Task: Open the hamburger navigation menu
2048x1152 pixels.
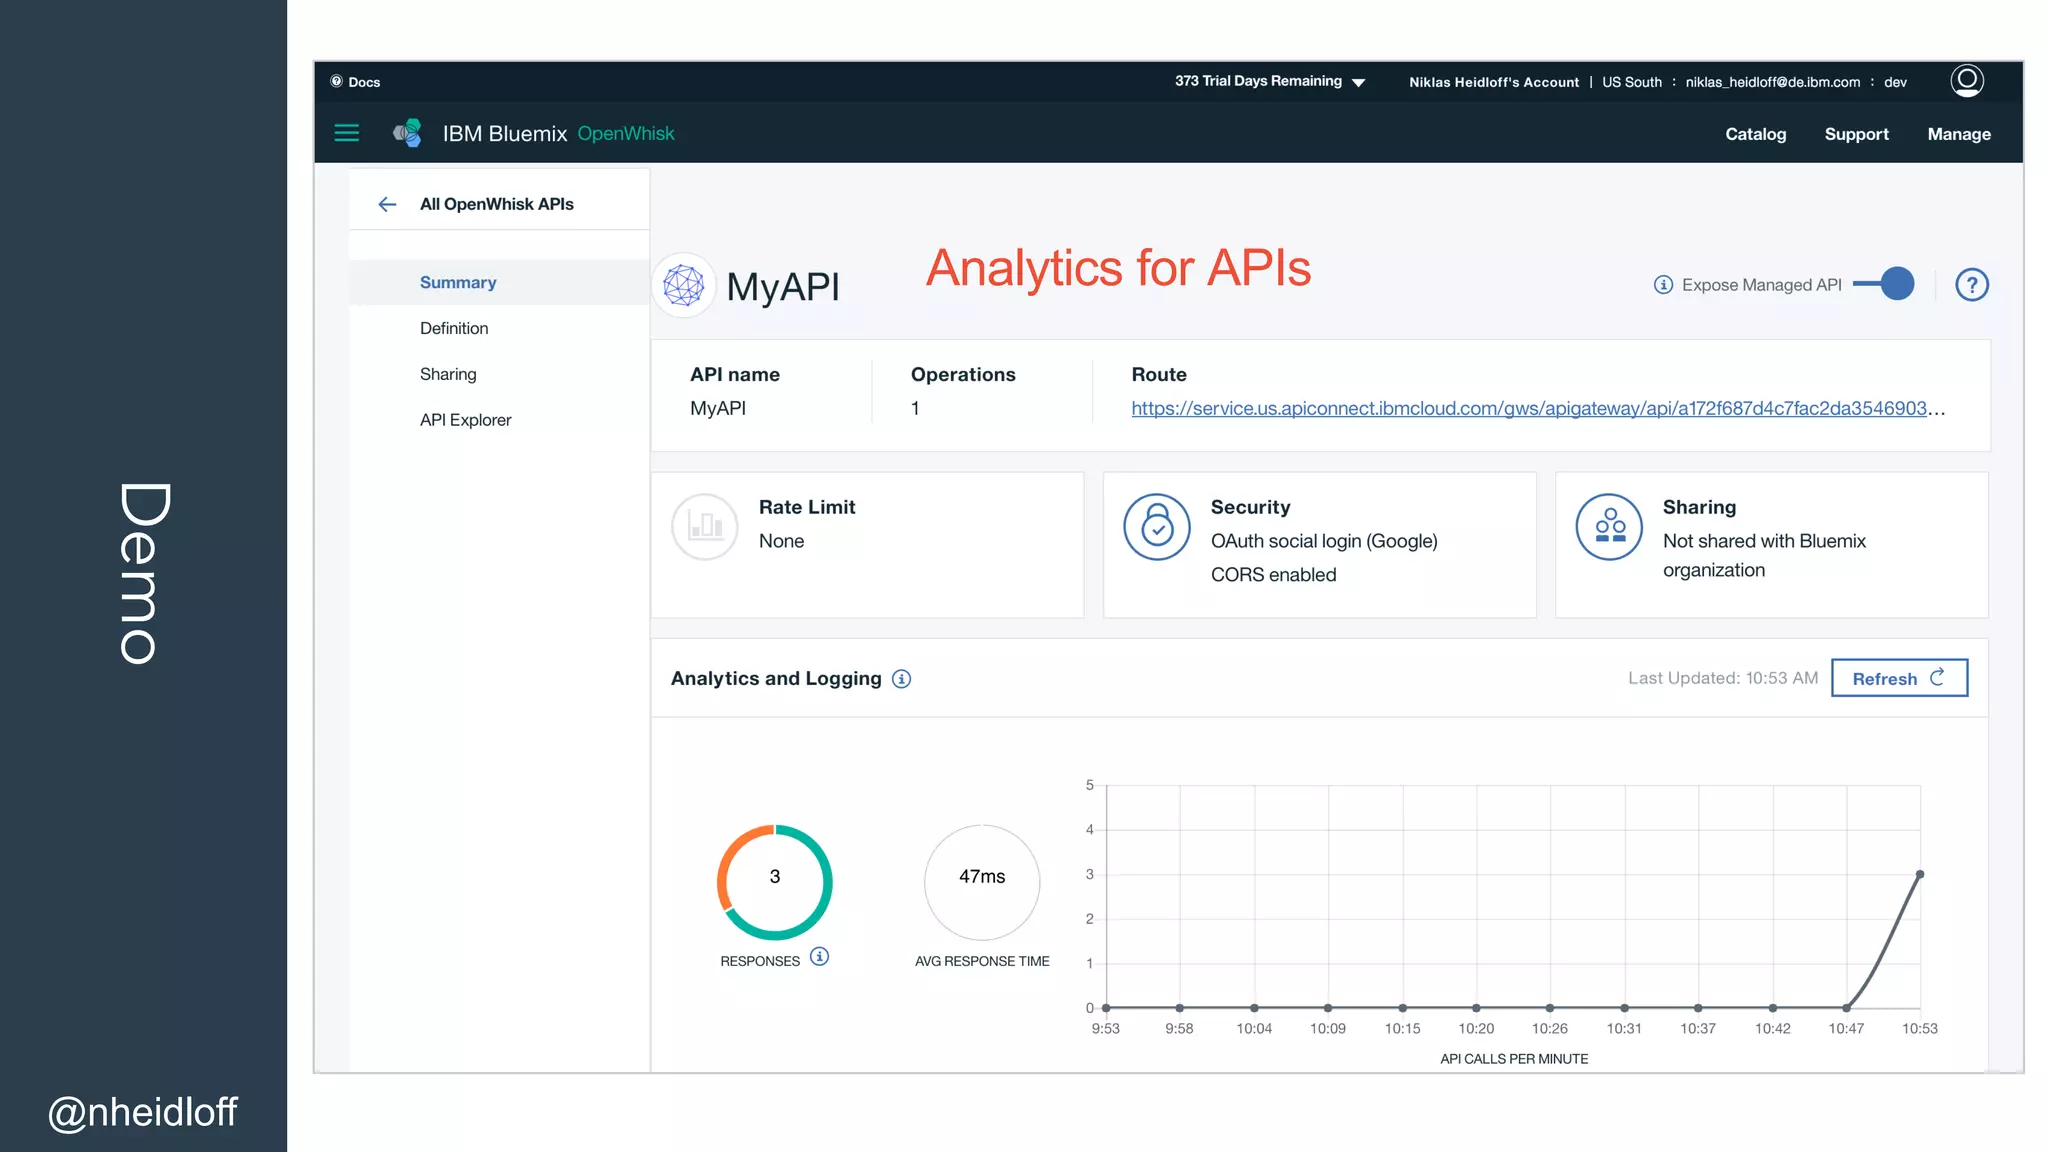Action: (x=346, y=133)
